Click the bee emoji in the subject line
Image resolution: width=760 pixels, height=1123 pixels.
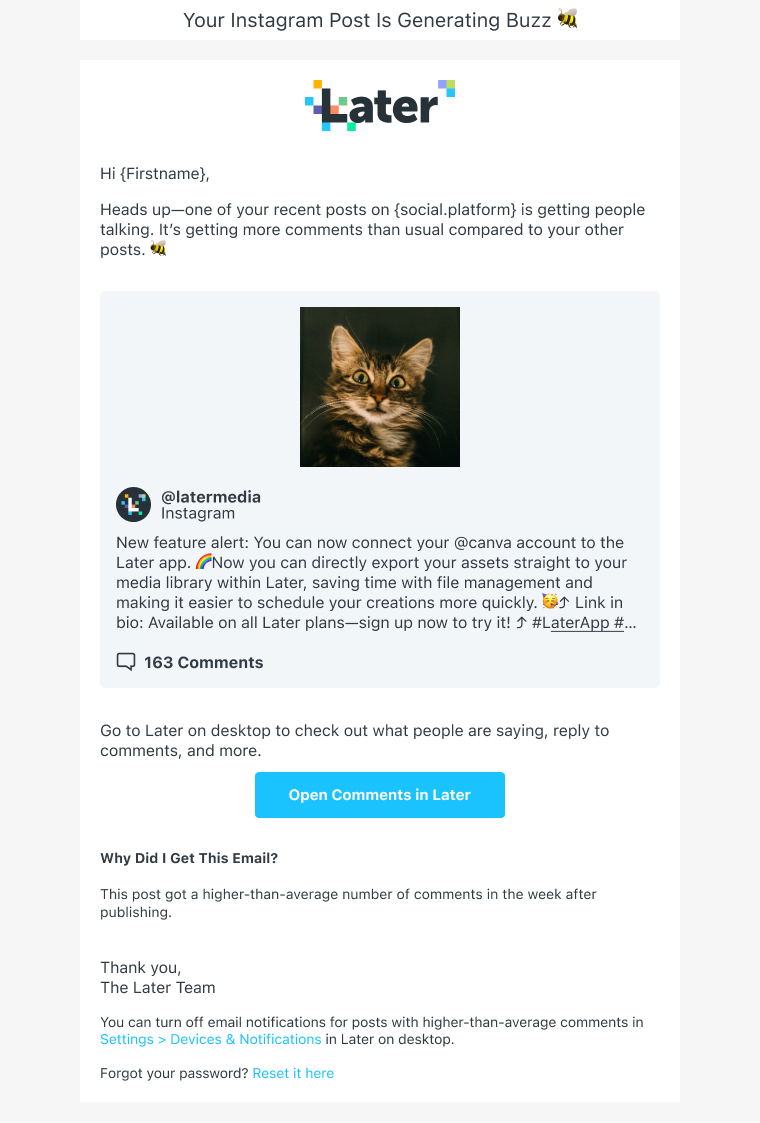[x=568, y=19]
